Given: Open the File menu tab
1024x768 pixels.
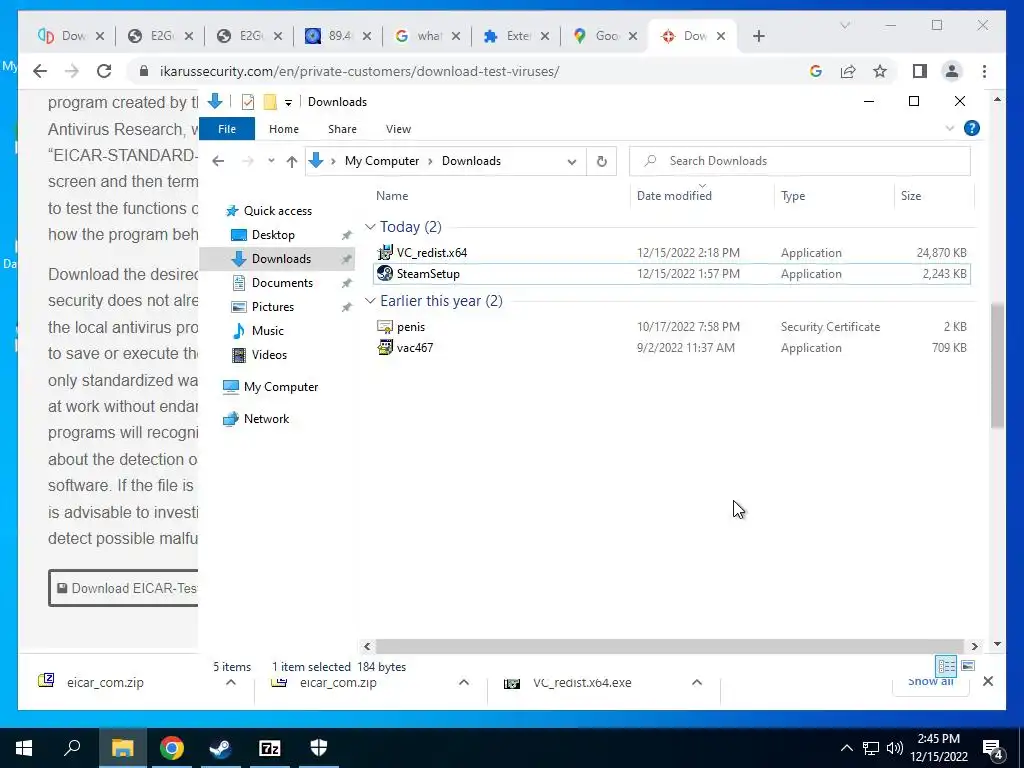Looking at the screenshot, I should tap(227, 129).
